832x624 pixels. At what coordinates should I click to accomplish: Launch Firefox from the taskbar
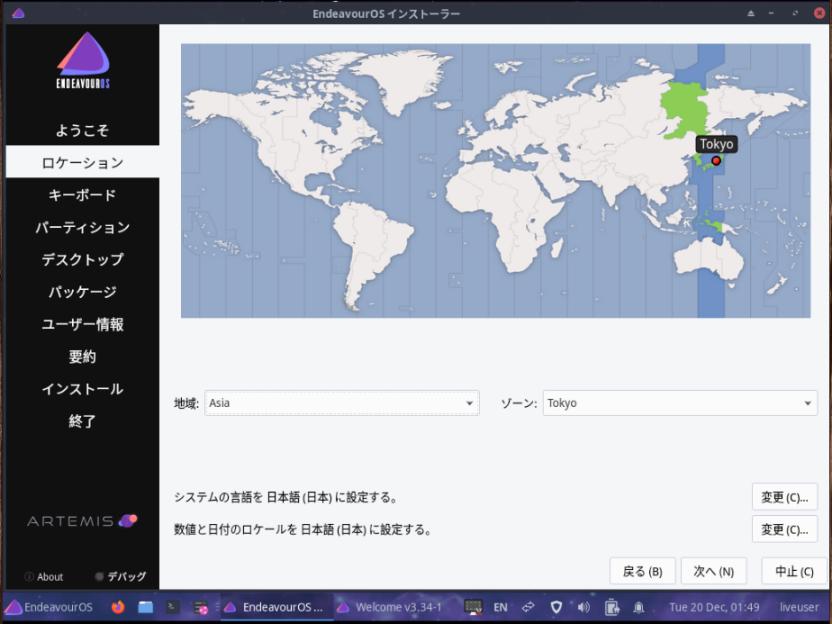pyautogui.click(x=118, y=607)
